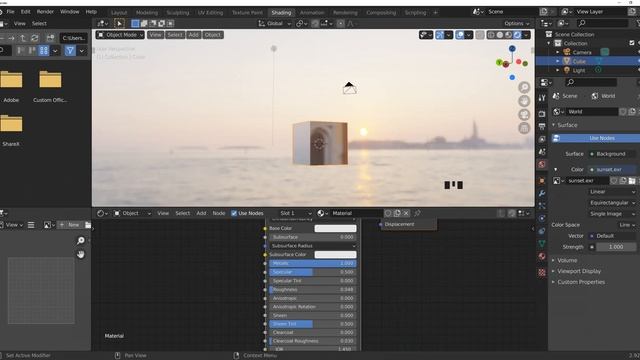Switch perspective/orthographic grid gizmo

524,128
